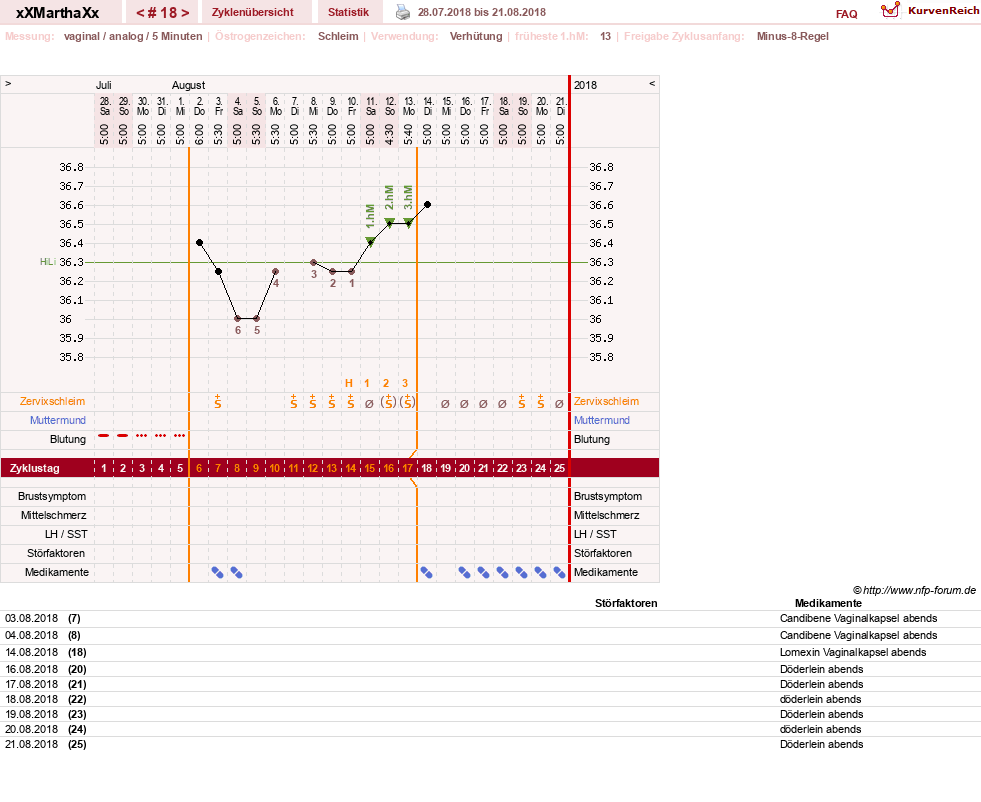Click the 2.hM green triangle marker
981x802 pixels.
pos(389,223)
